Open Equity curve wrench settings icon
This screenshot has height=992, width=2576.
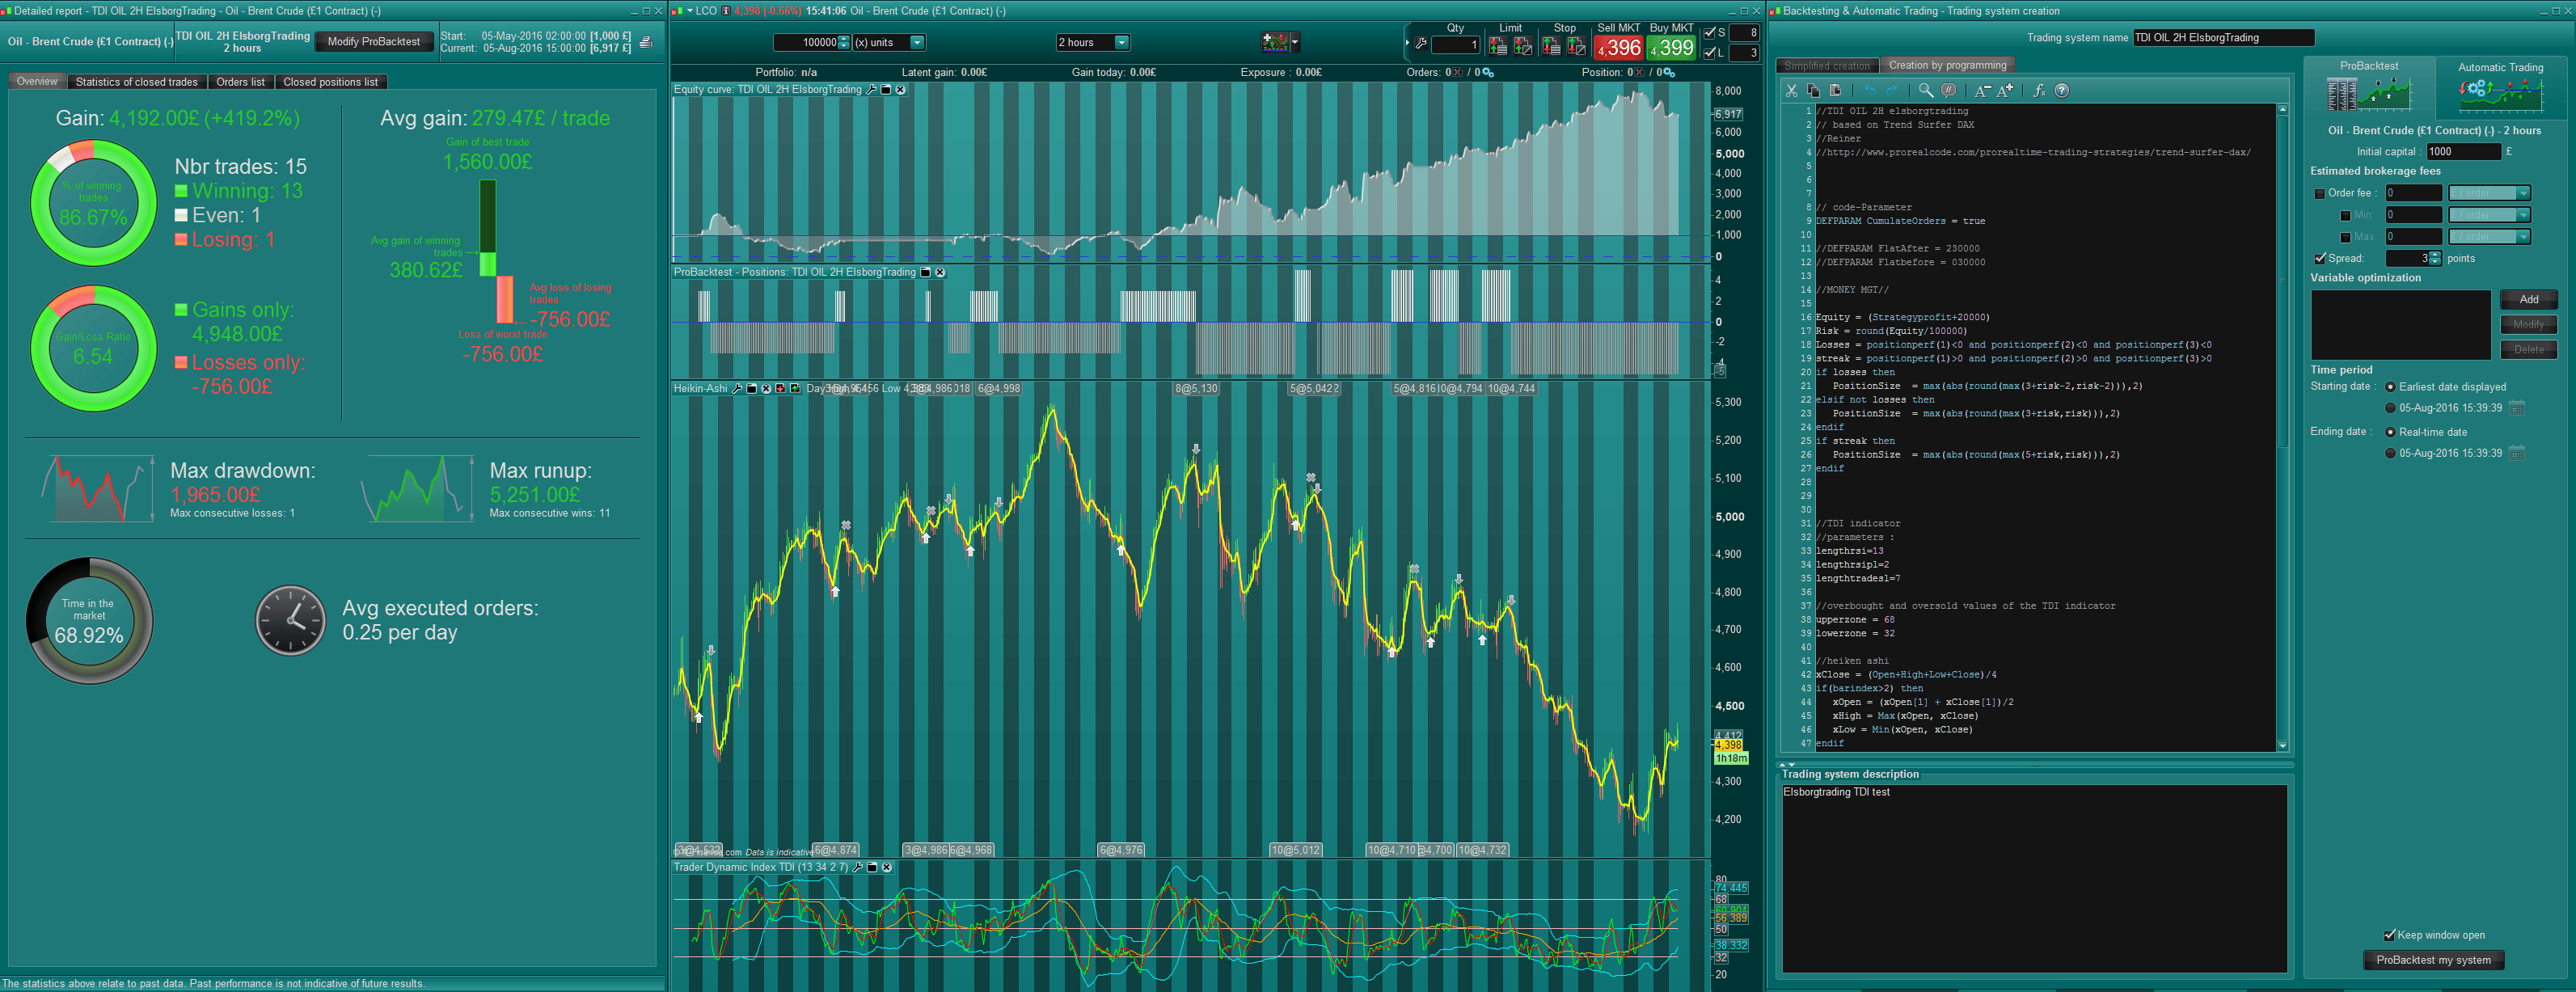(871, 90)
